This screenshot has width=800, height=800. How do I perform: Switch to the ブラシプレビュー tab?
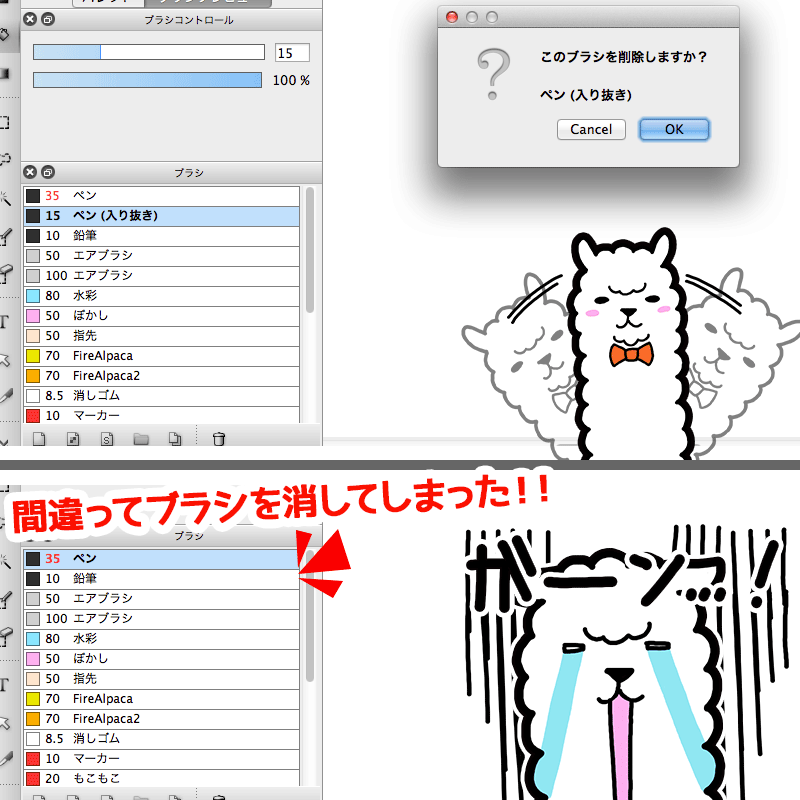[210, 4]
